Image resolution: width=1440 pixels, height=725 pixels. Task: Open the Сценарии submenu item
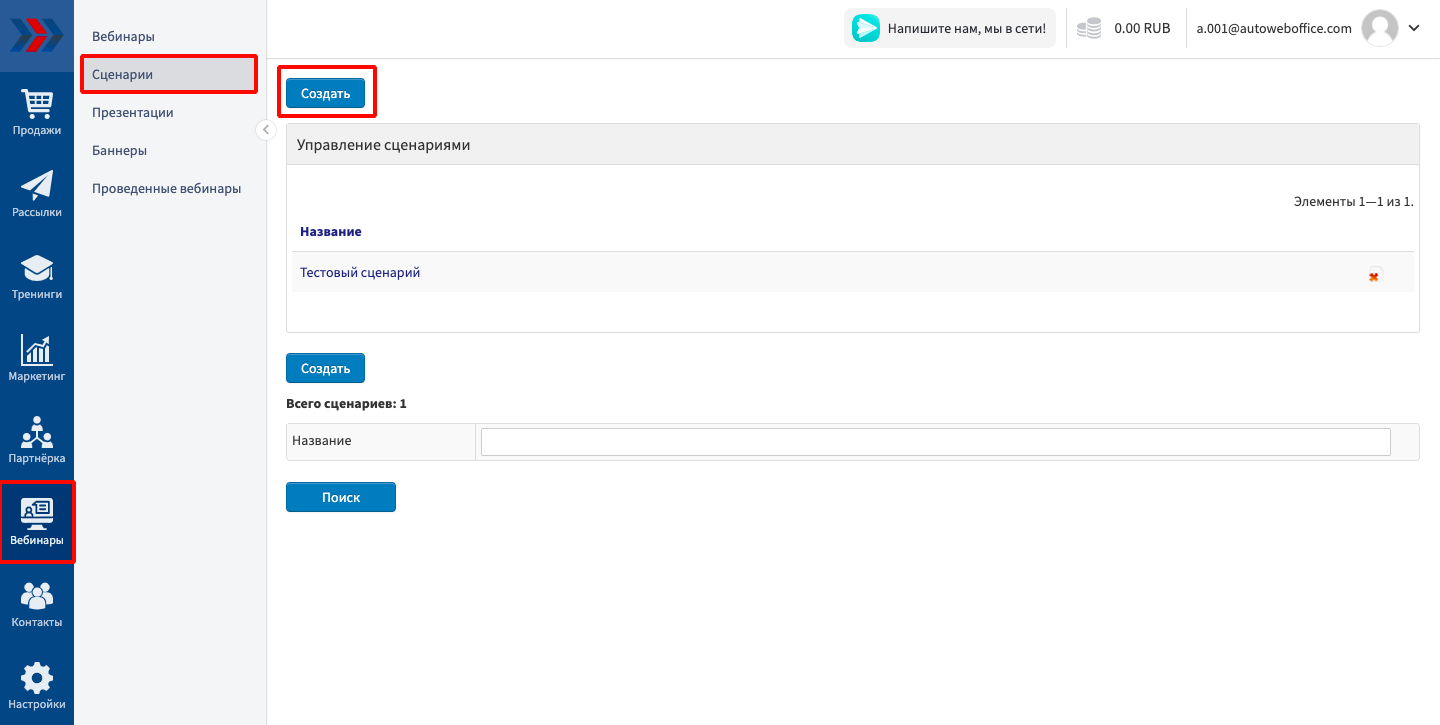(122, 75)
